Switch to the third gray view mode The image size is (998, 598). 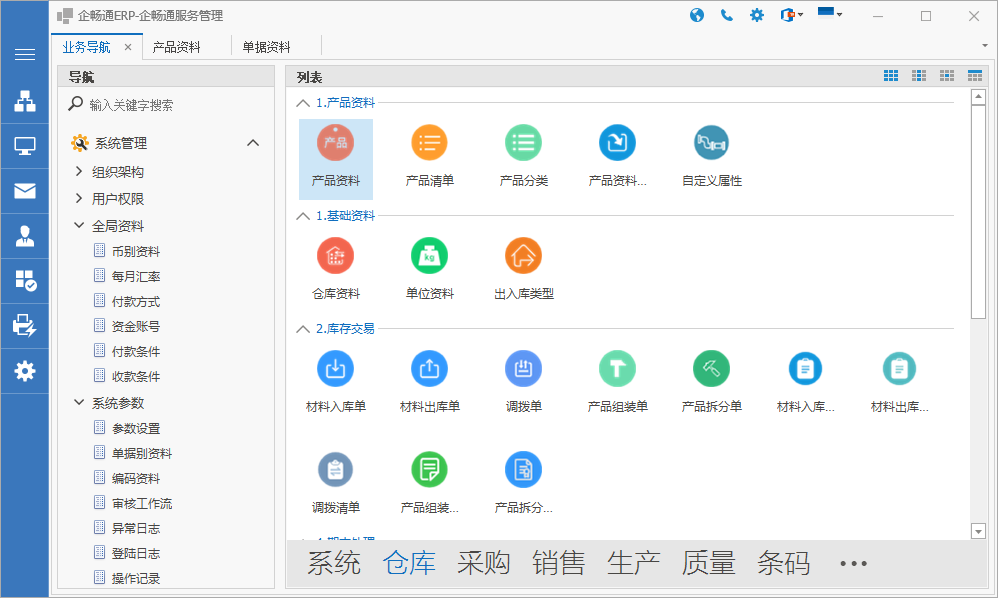(x=947, y=76)
